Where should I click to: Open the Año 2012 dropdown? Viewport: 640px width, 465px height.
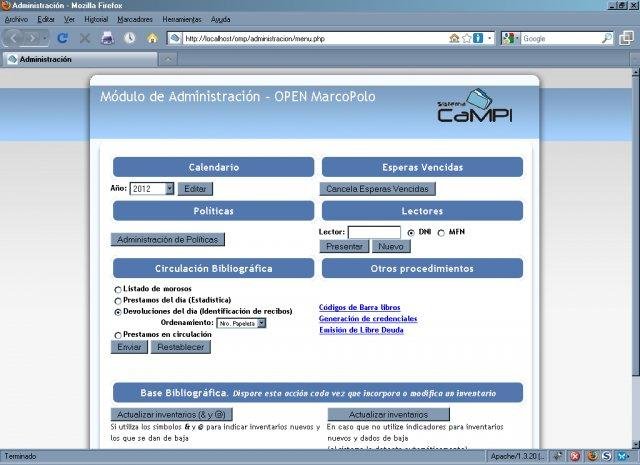(152, 189)
